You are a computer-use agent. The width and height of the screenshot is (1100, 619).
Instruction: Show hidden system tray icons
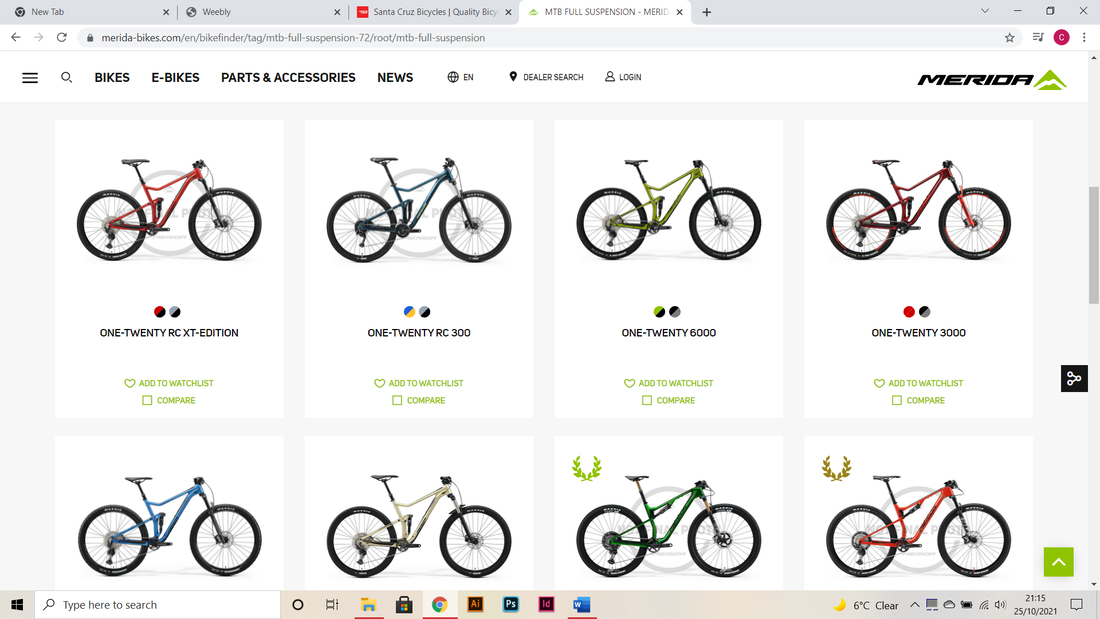(914, 604)
